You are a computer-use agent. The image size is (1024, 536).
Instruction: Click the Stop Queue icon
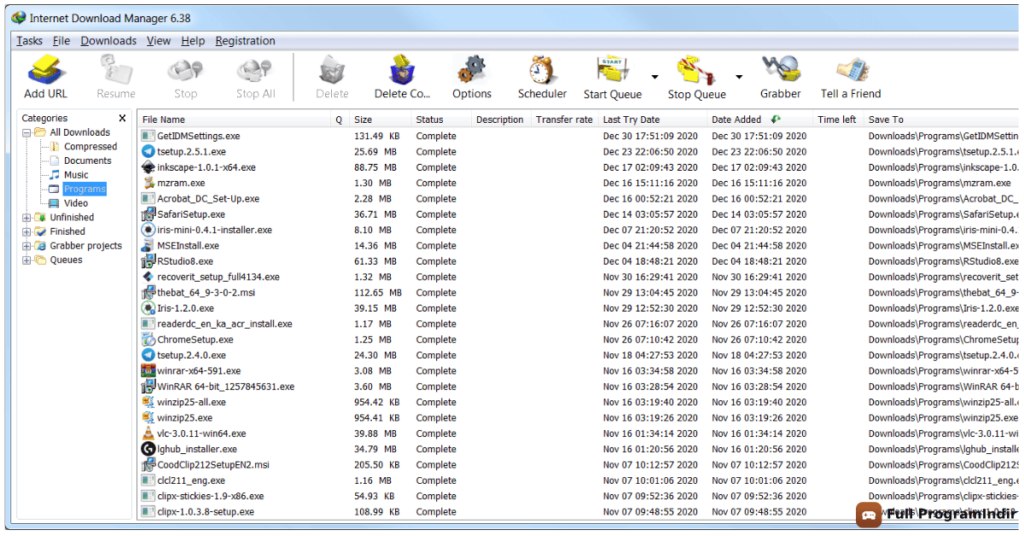(696, 71)
